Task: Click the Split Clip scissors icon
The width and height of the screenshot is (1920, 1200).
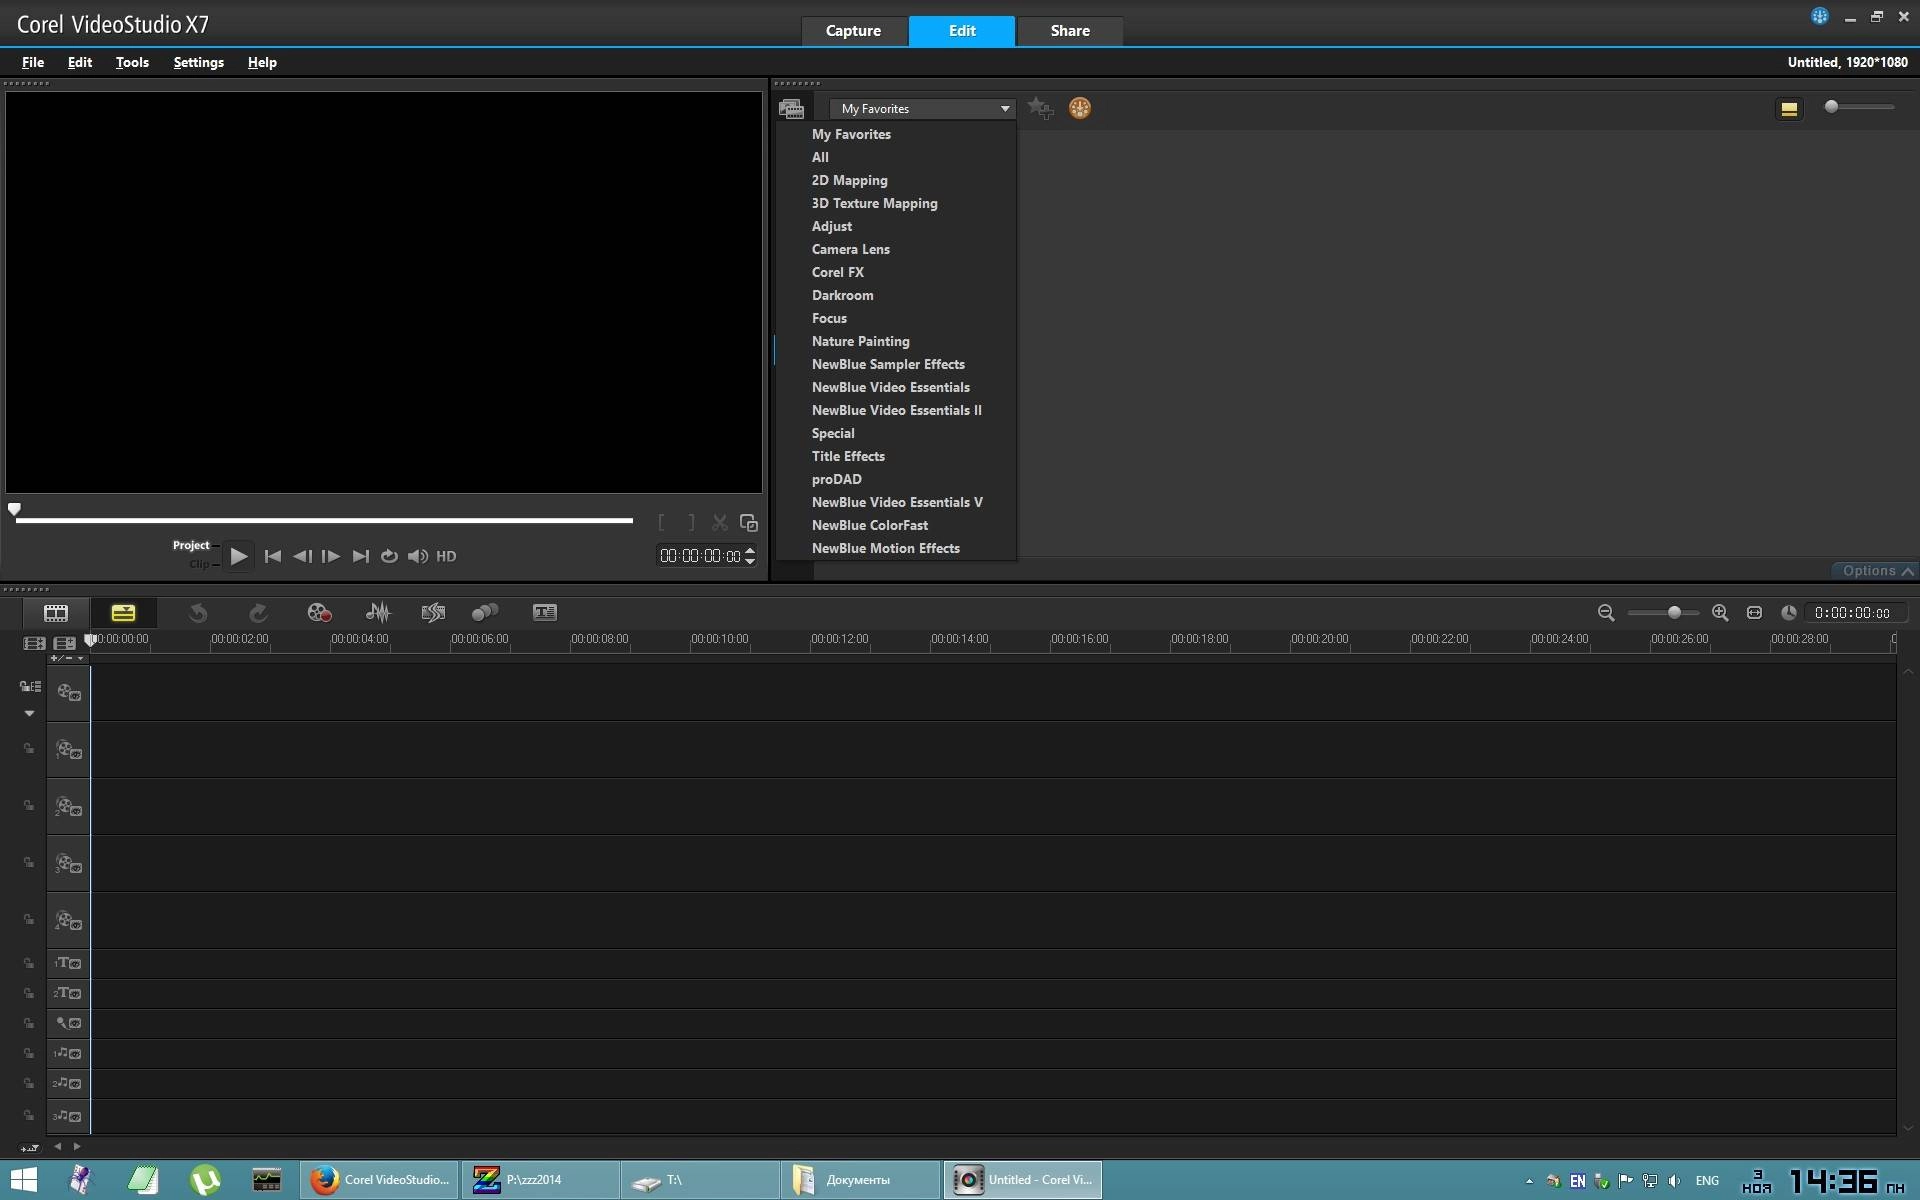Action: pos(719,522)
